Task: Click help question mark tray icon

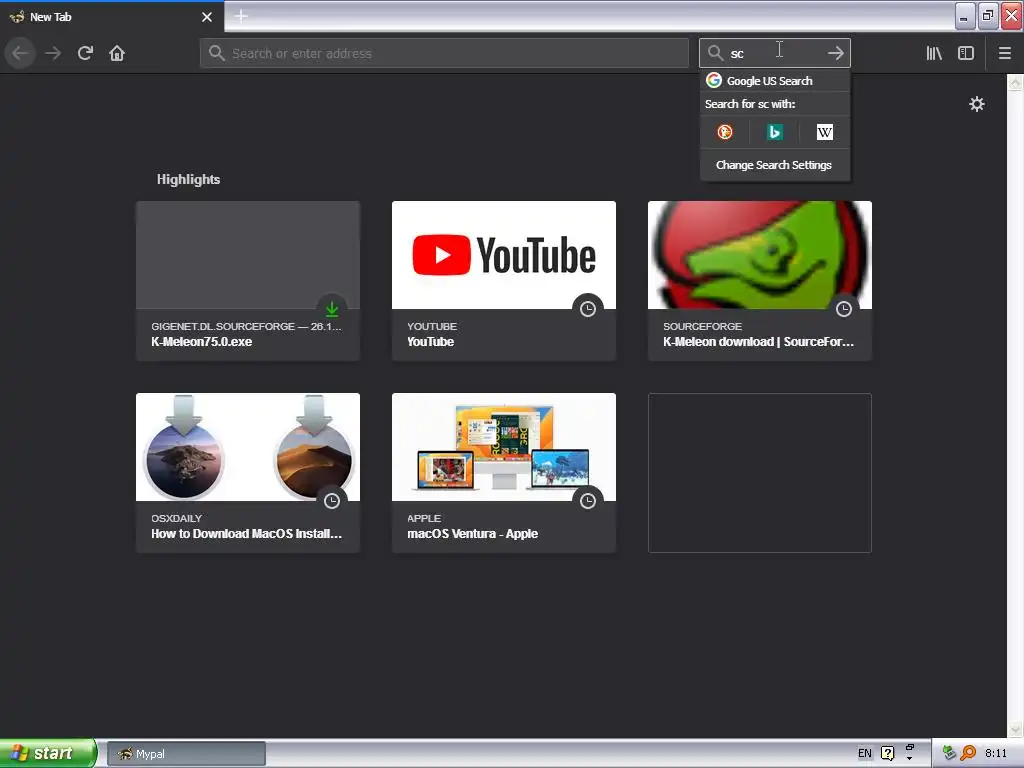Action: (x=888, y=753)
